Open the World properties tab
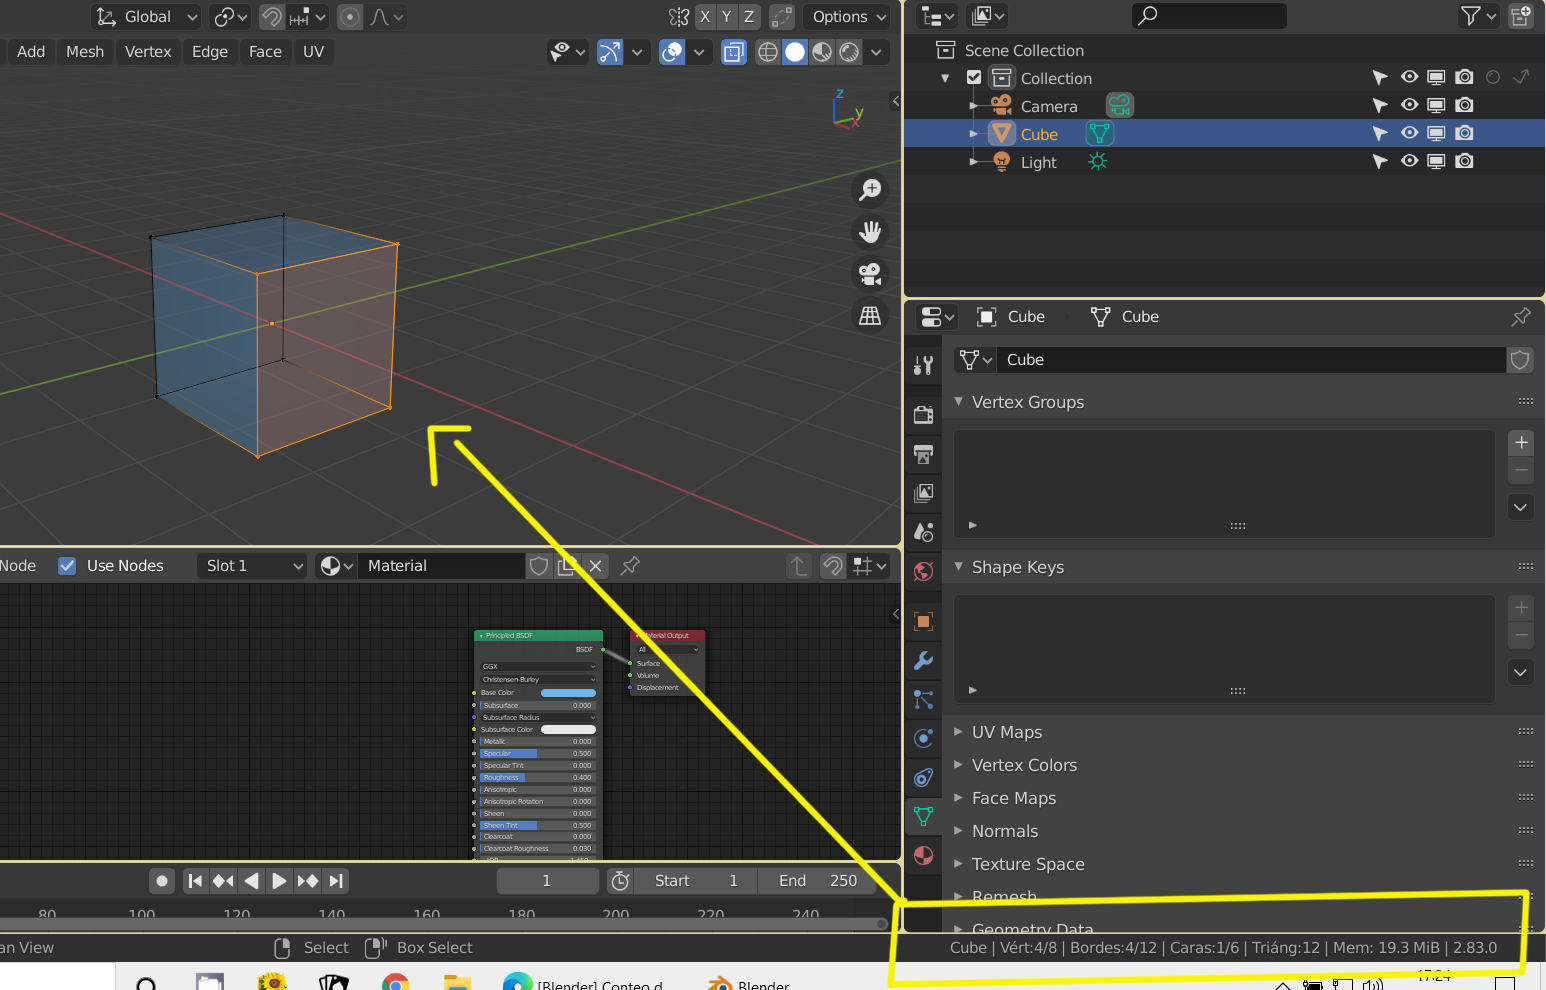 click(x=924, y=571)
